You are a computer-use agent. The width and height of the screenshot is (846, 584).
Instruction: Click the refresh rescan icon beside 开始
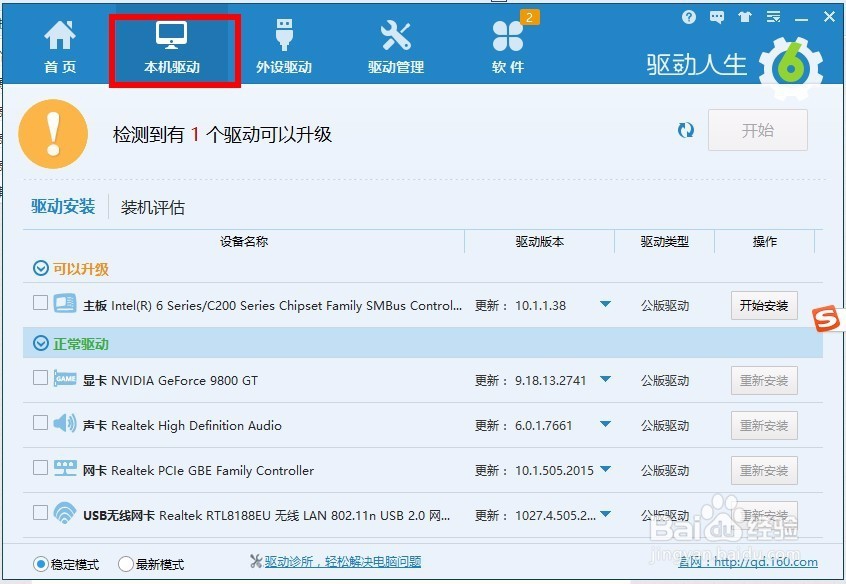coord(687,130)
